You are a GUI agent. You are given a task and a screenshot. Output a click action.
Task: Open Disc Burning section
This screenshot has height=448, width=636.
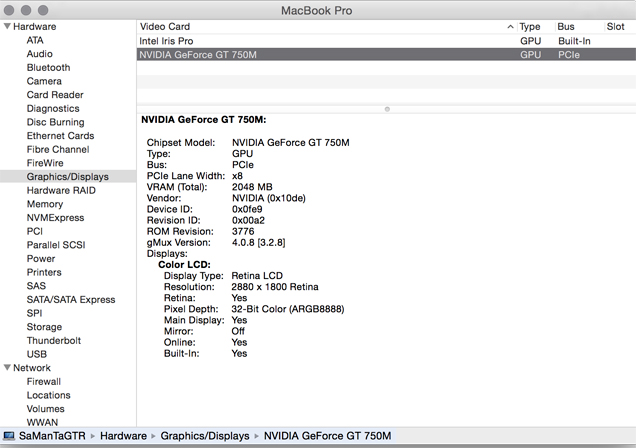coord(55,122)
